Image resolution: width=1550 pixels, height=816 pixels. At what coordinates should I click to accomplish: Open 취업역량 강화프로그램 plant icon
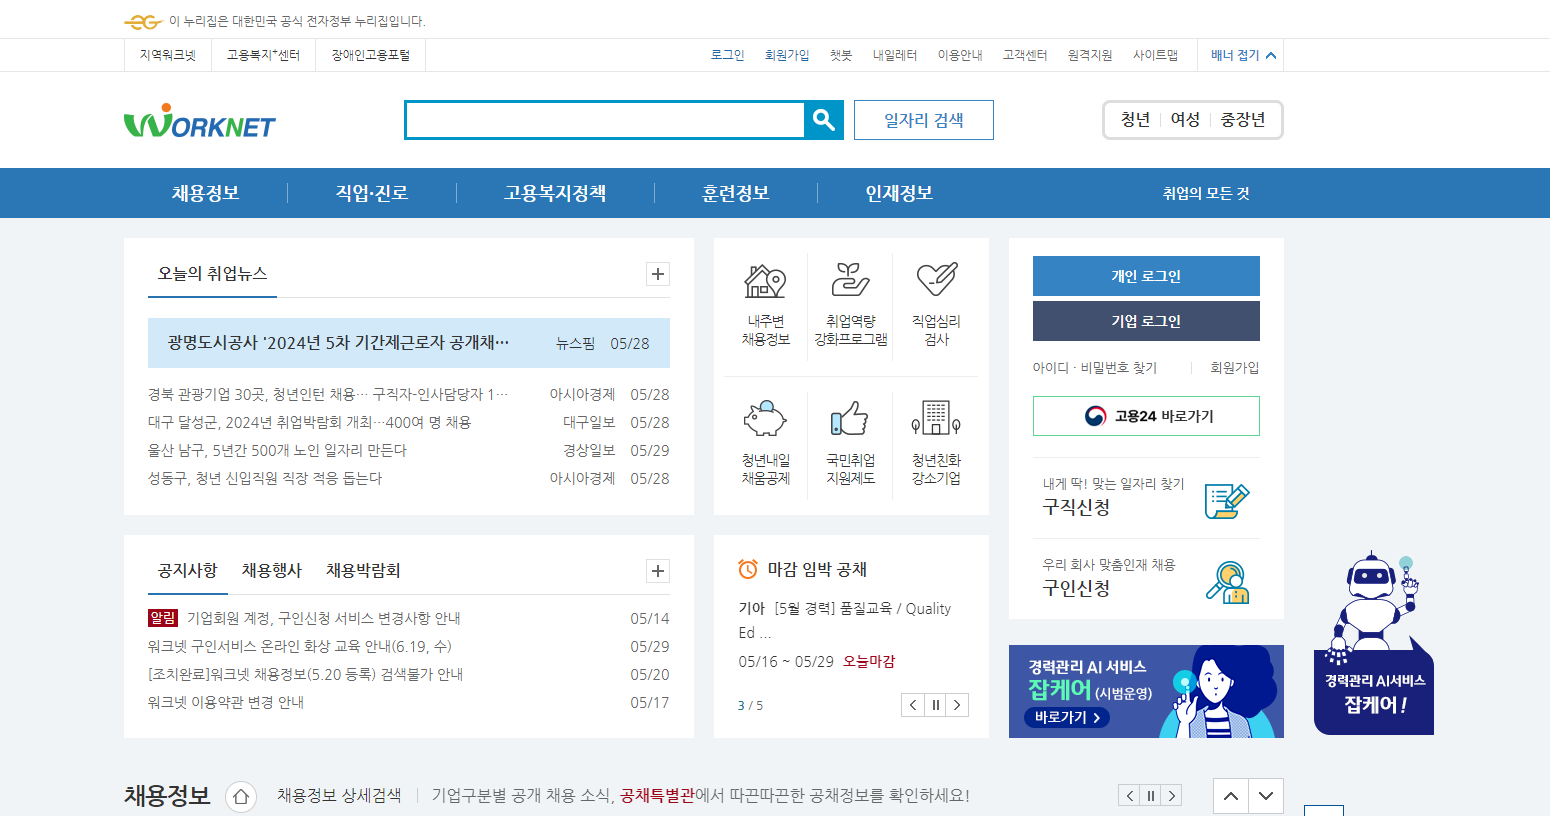click(851, 281)
